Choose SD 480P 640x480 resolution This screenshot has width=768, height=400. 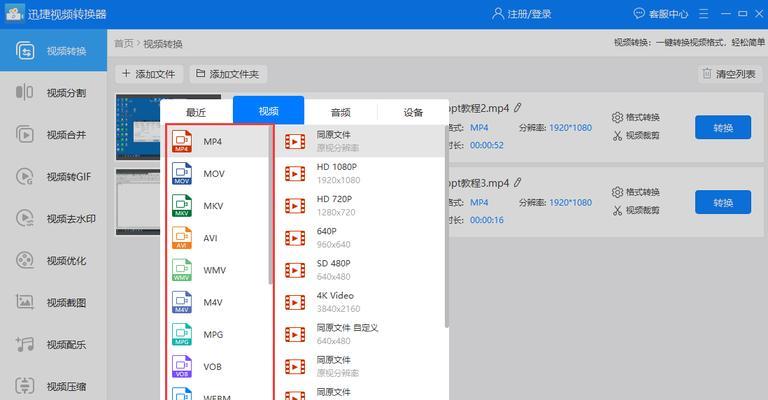click(x=360, y=270)
